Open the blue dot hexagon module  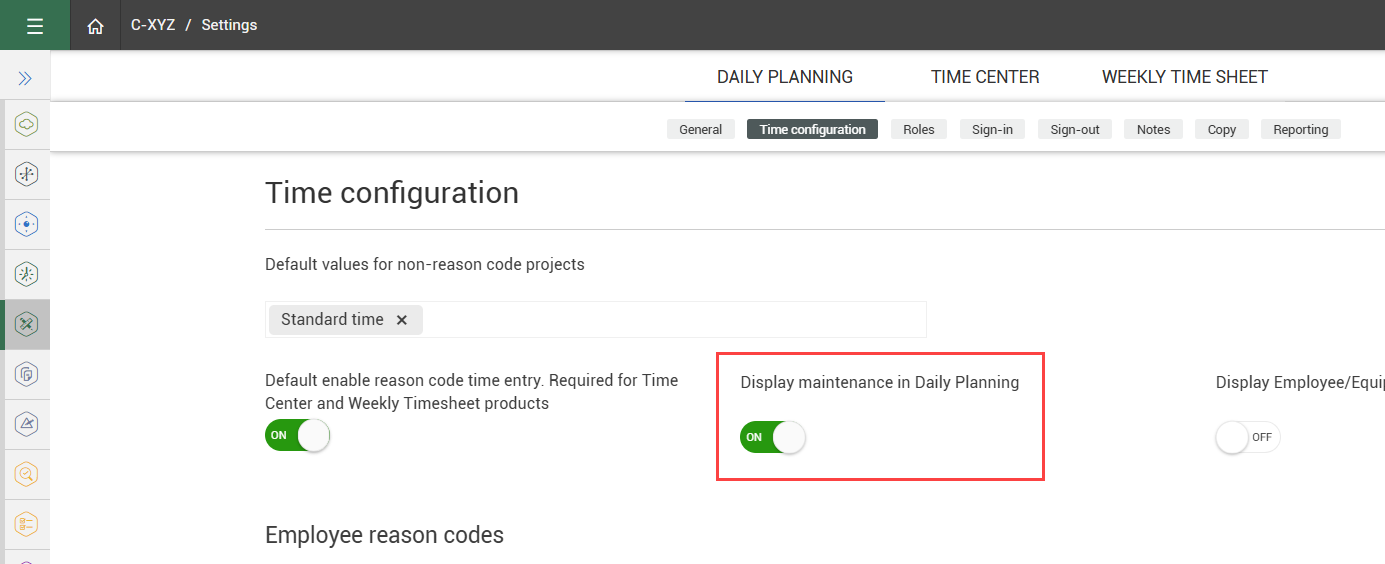coord(27,224)
